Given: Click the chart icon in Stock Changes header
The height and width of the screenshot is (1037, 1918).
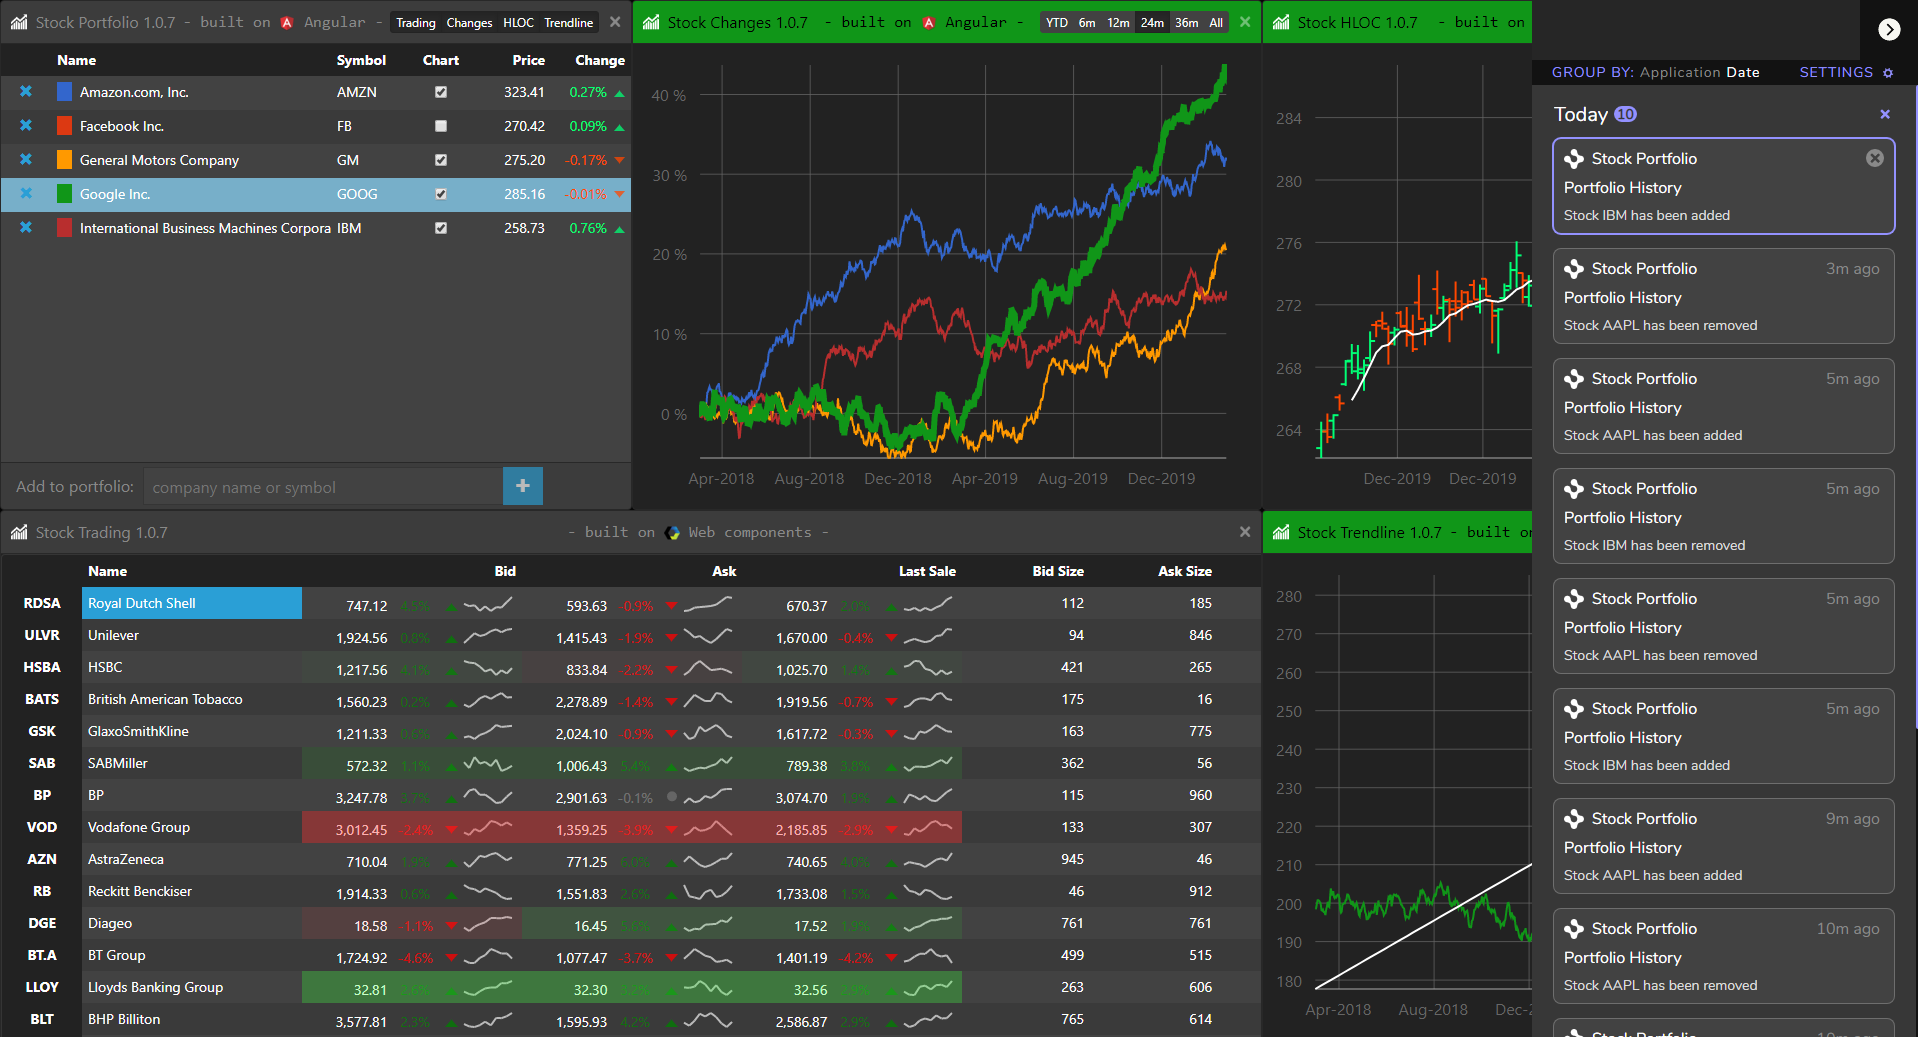Looking at the screenshot, I should 651,22.
